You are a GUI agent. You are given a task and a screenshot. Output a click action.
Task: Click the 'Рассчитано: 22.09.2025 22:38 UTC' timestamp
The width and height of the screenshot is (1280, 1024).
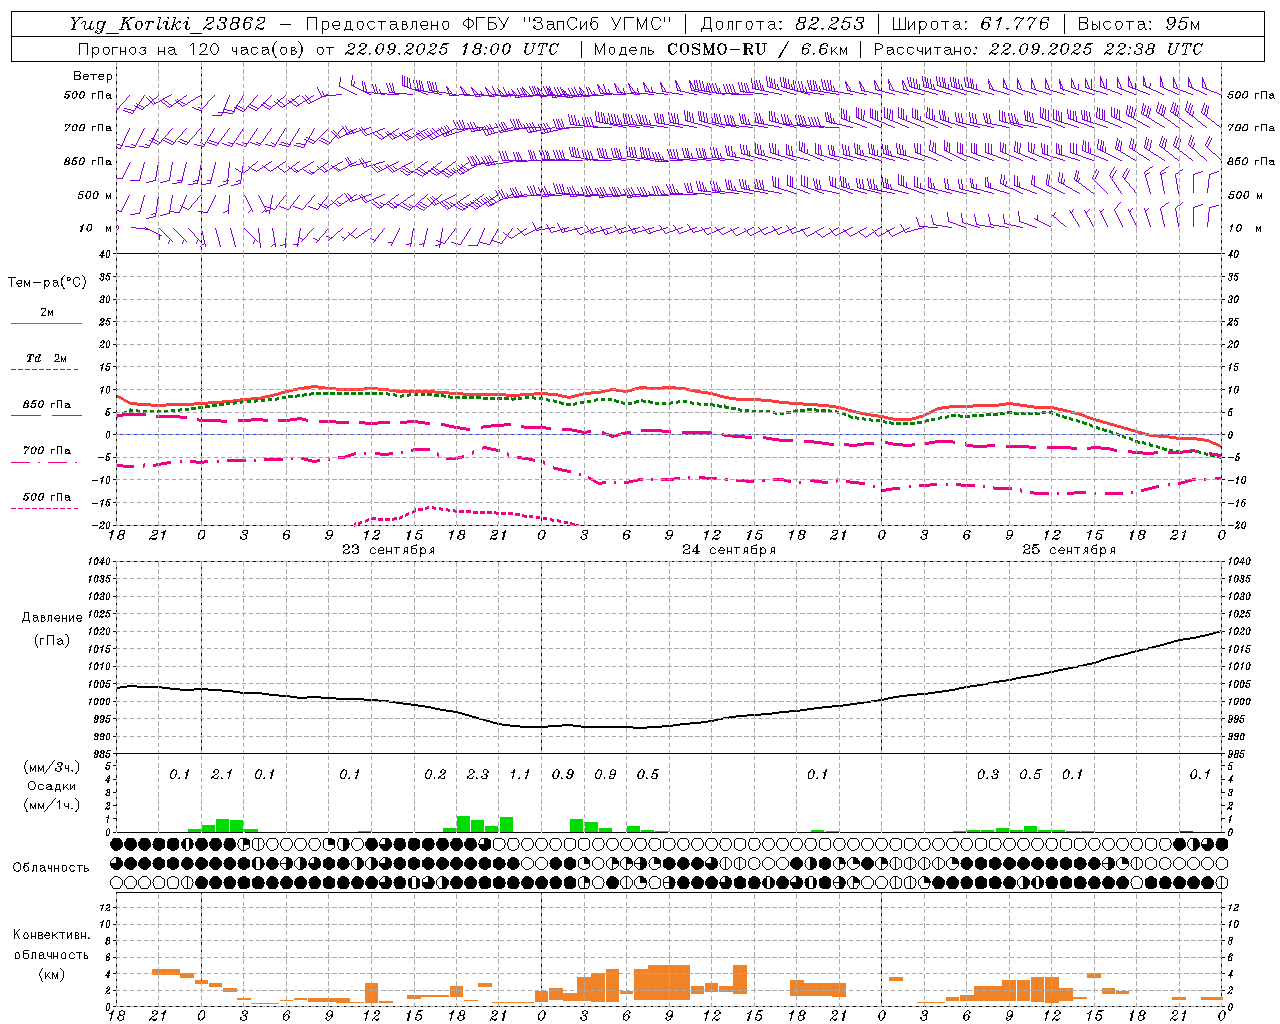click(x=1038, y=49)
